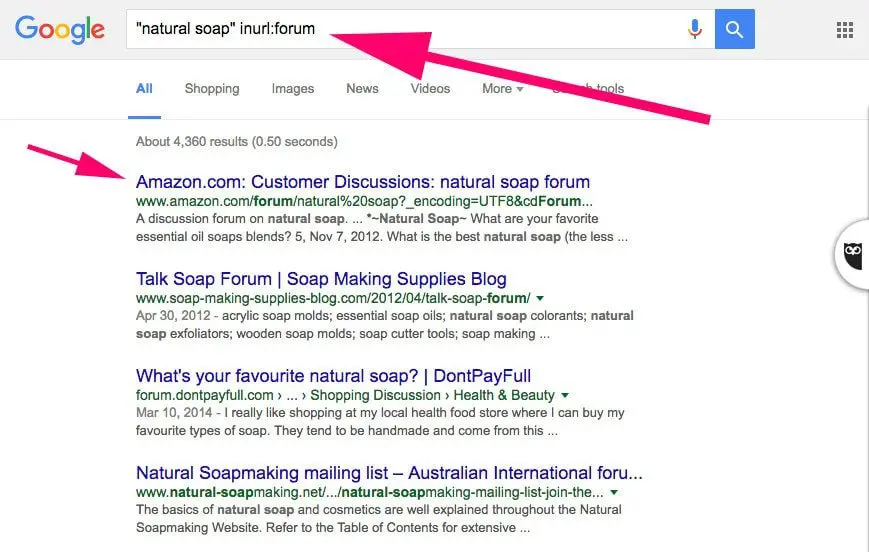The height and width of the screenshot is (552, 869).
Task: Open What's your favourite natural soap result
Action: pyautogui.click(x=333, y=376)
